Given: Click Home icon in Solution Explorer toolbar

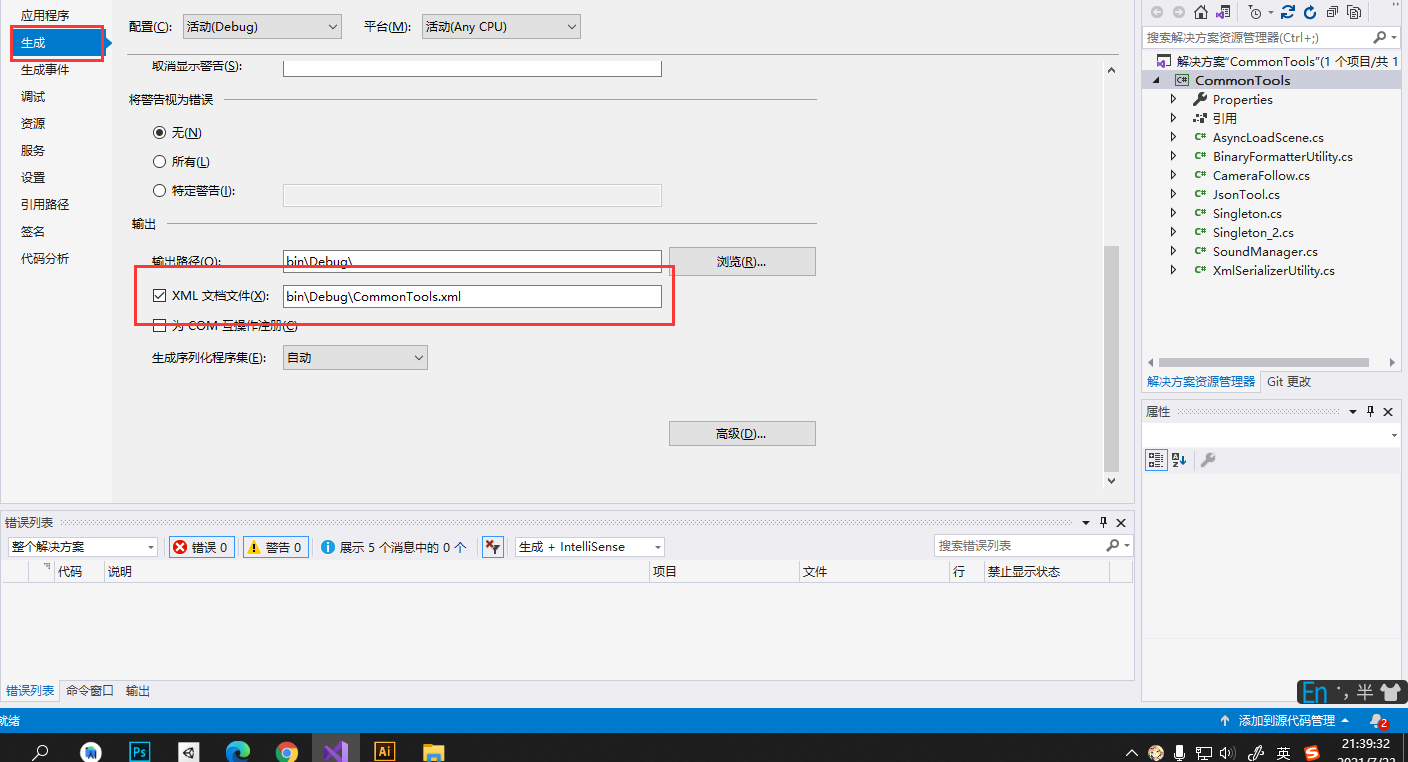Looking at the screenshot, I should 1201,12.
